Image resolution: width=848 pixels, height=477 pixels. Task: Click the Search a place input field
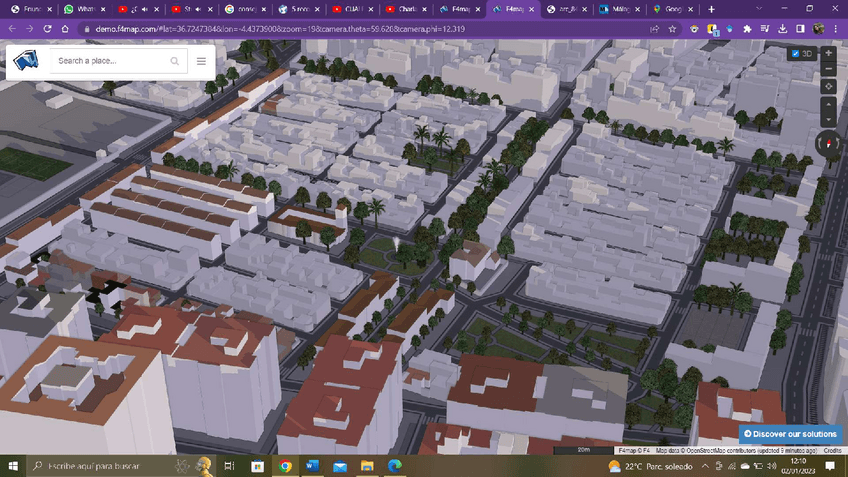click(x=110, y=61)
